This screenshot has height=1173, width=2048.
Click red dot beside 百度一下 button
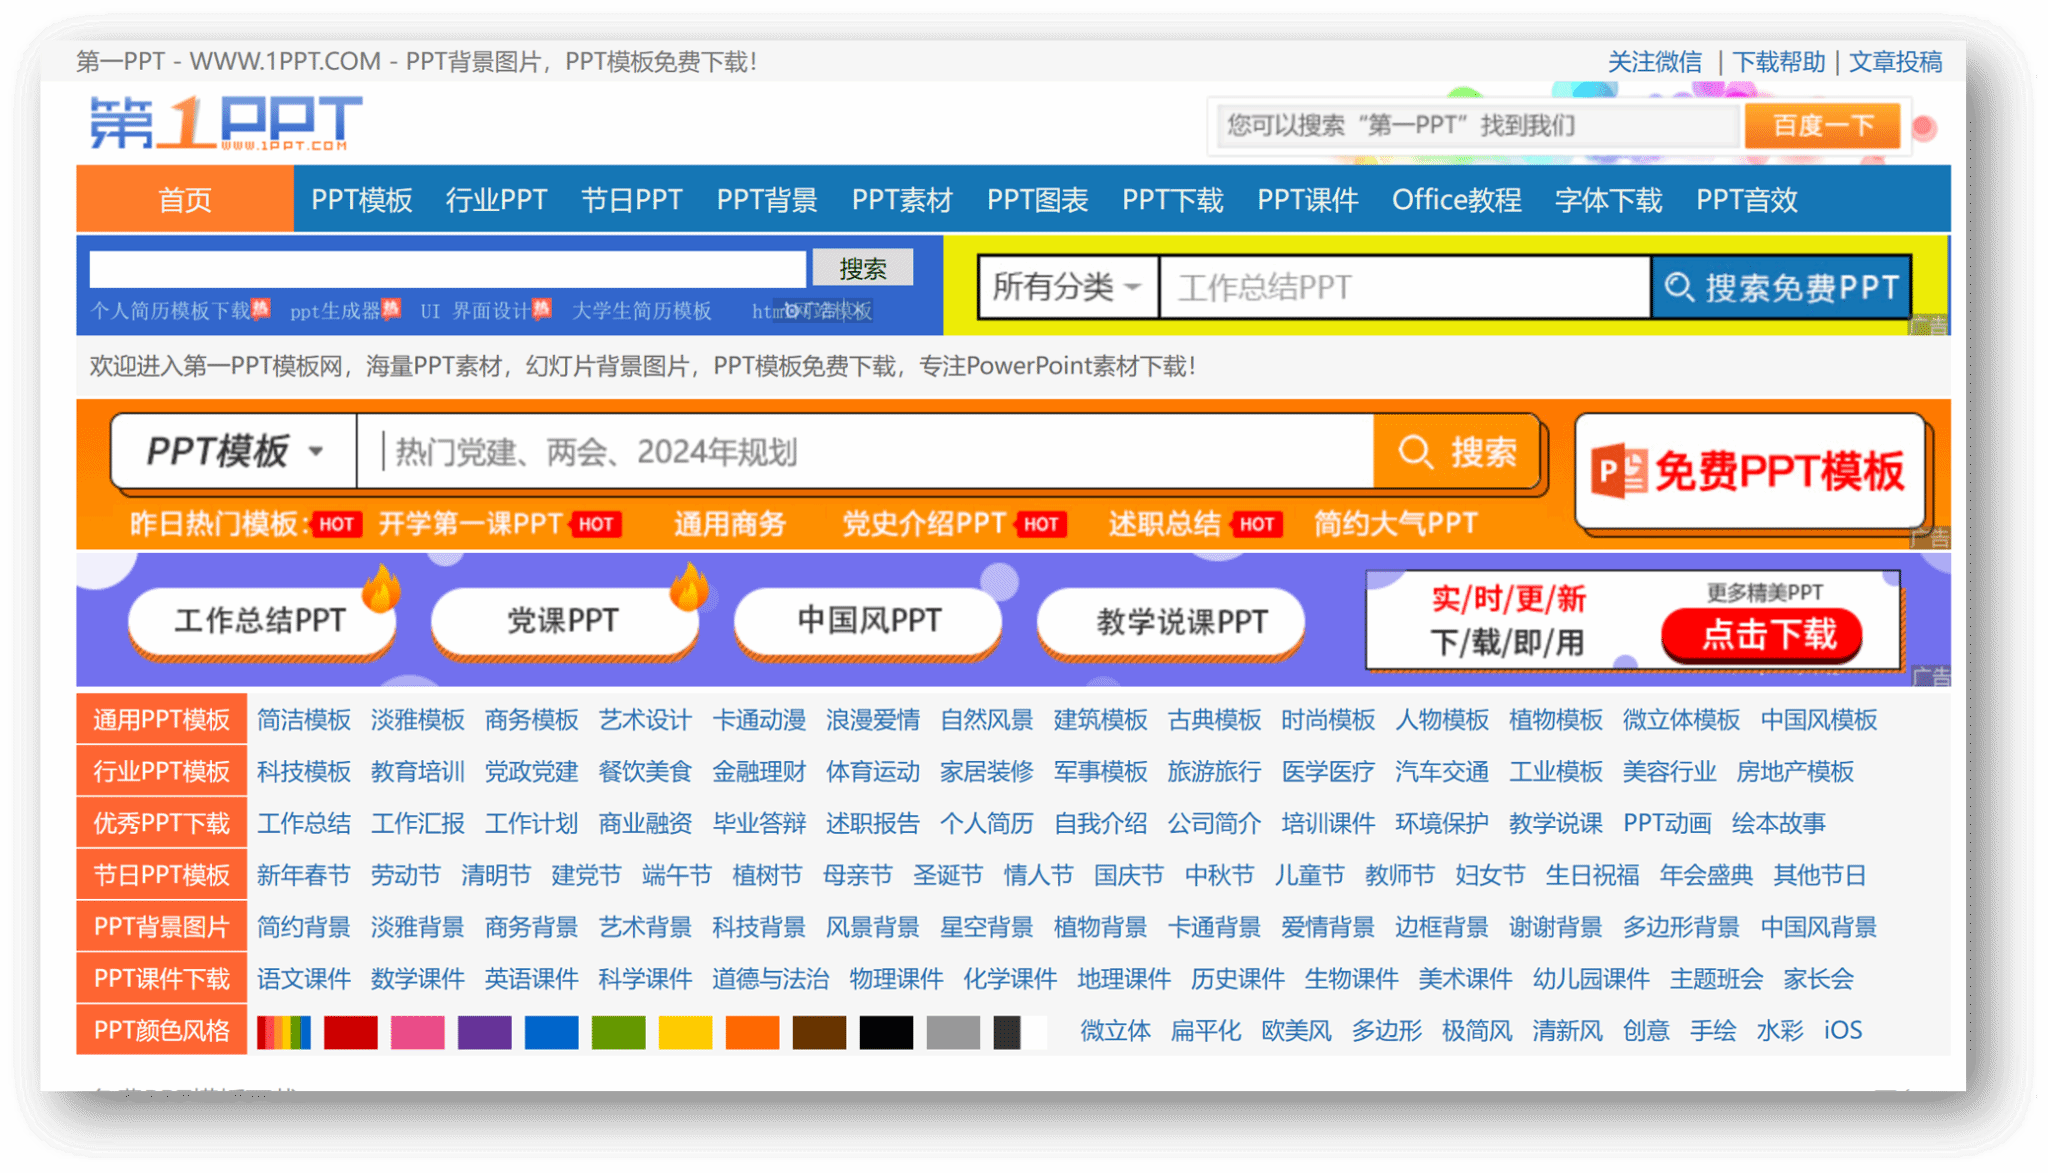pos(1924,128)
